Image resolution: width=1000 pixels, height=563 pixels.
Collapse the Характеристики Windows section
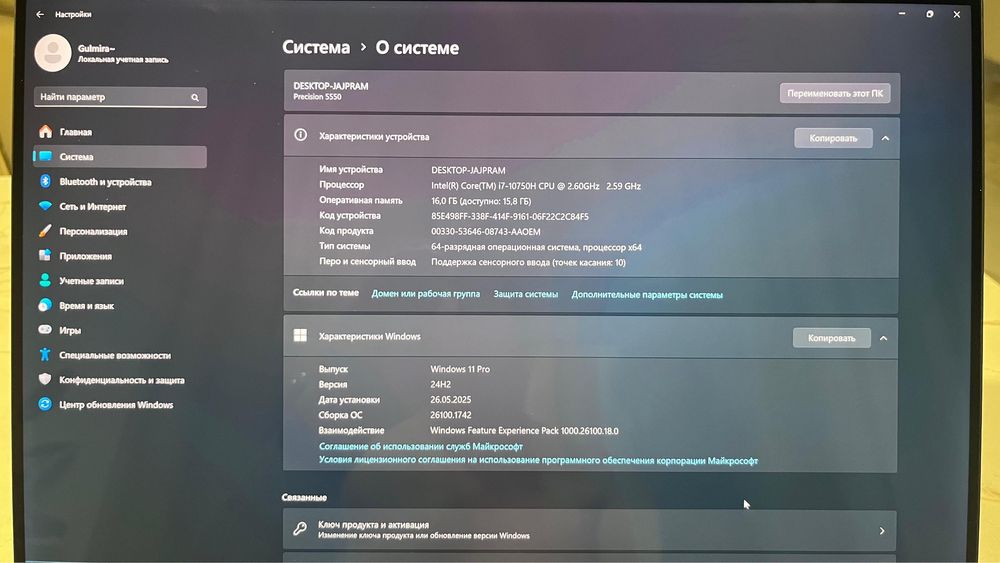click(x=883, y=338)
